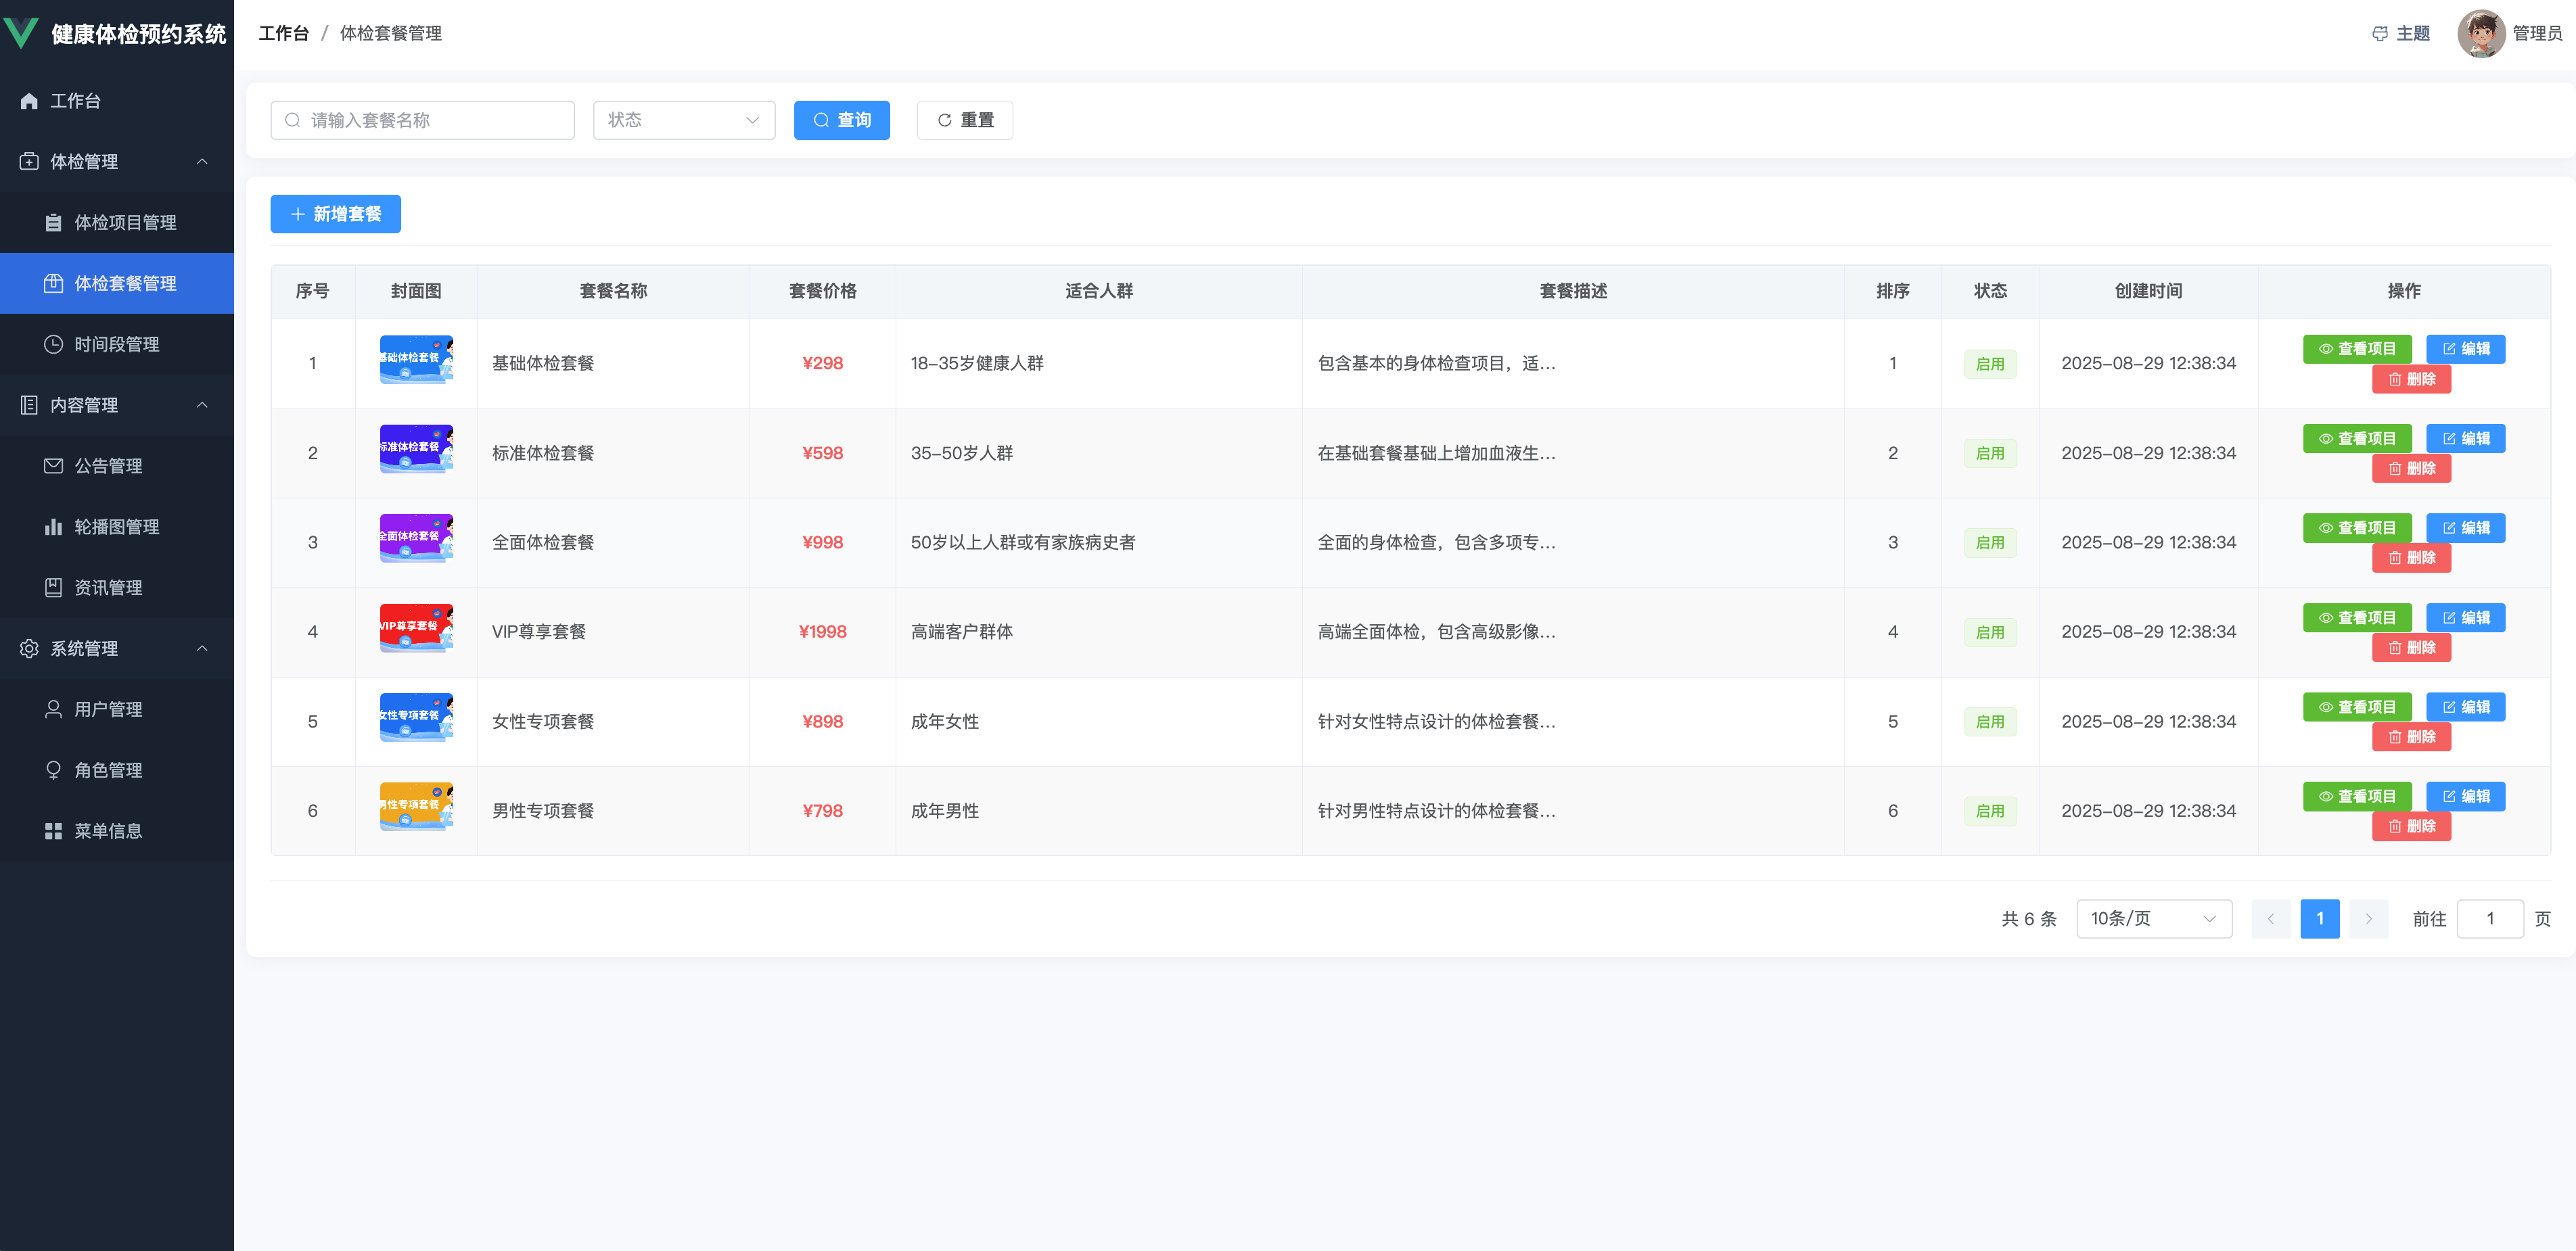2576x1251 pixels.
Task: Open 用户管理 from the sidebar
Action: pyautogui.click(x=108, y=709)
